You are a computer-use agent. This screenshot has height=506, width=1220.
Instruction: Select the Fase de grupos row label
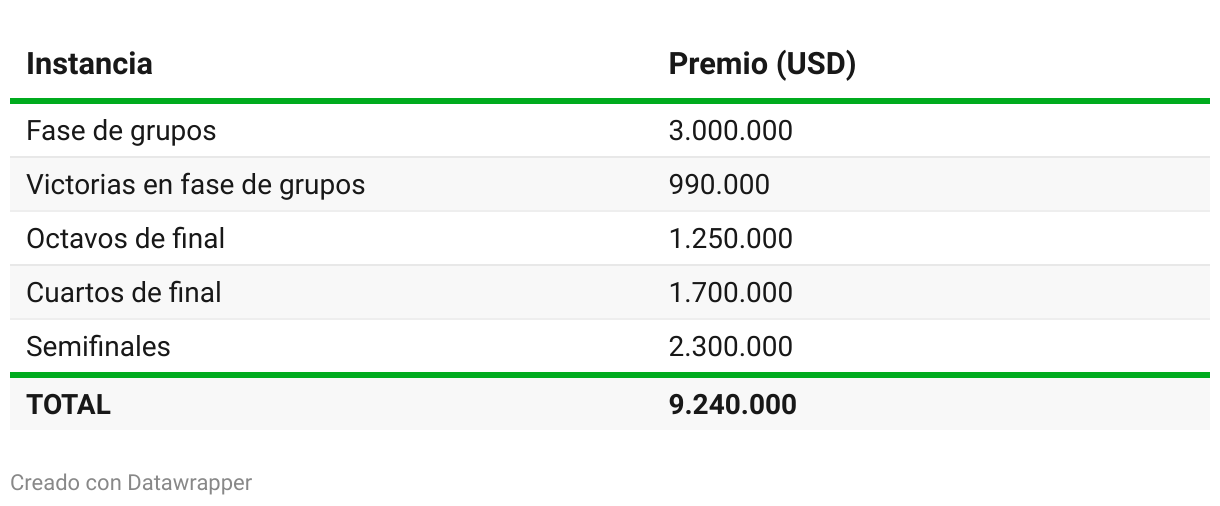pos(121,131)
